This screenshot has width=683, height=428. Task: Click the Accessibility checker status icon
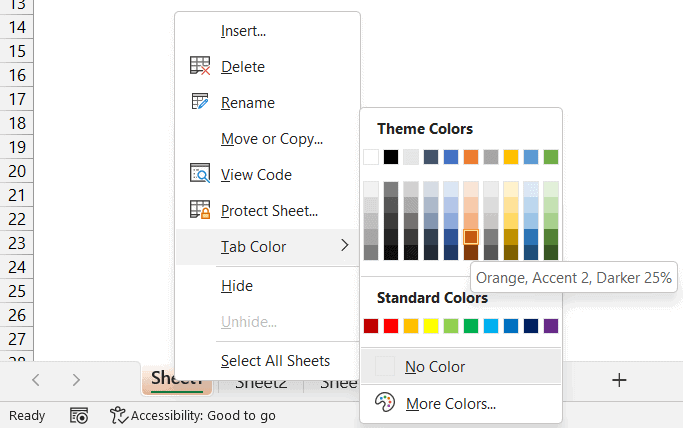[119, 415]
